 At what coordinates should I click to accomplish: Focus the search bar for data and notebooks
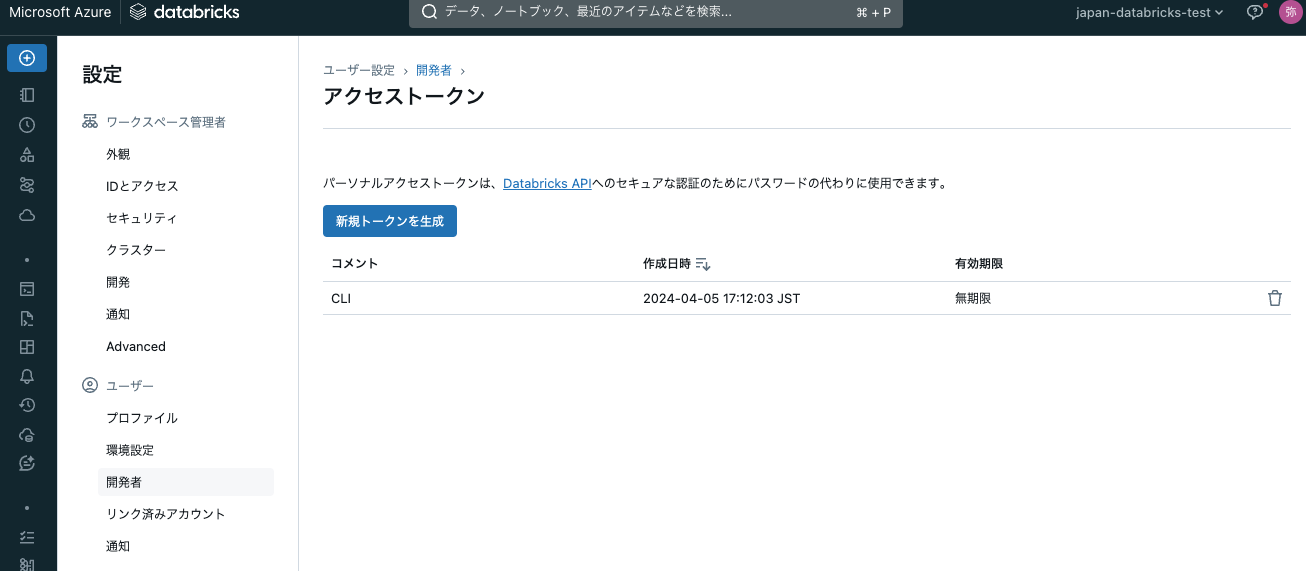tap(656, 13)
